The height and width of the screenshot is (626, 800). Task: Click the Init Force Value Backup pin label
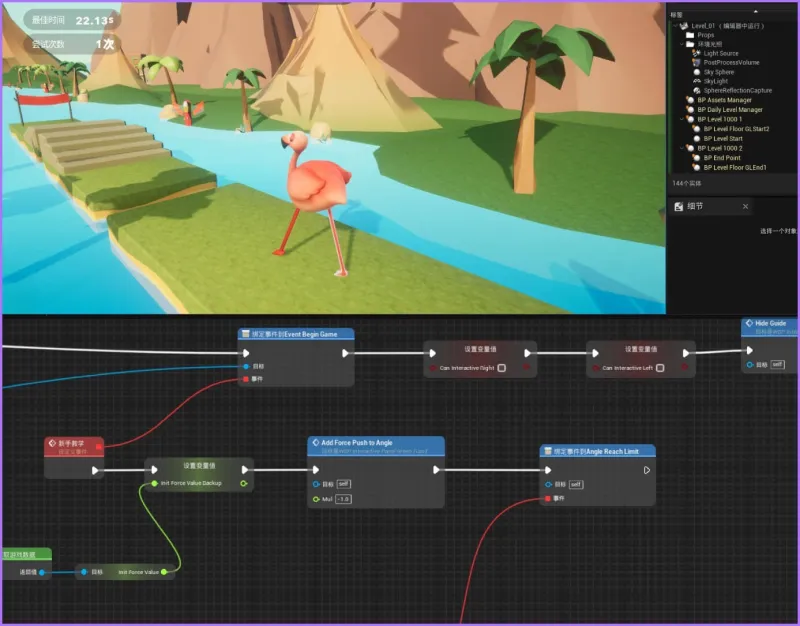pyautogui.click(x=191, y=483)
